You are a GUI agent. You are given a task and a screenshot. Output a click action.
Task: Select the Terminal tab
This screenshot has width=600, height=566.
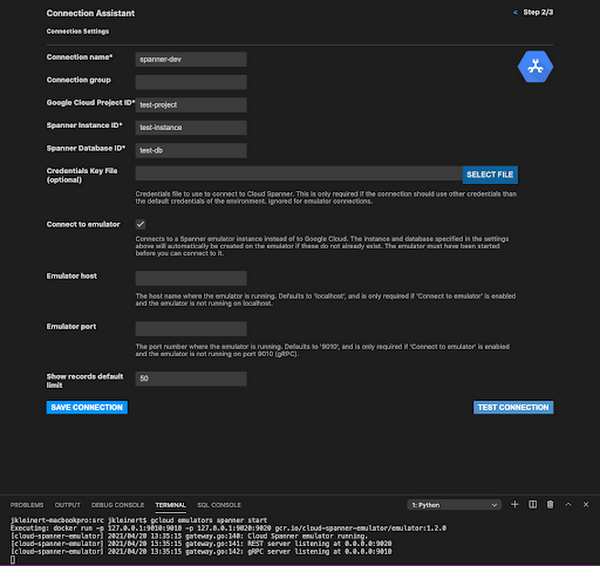click(170, 505)
